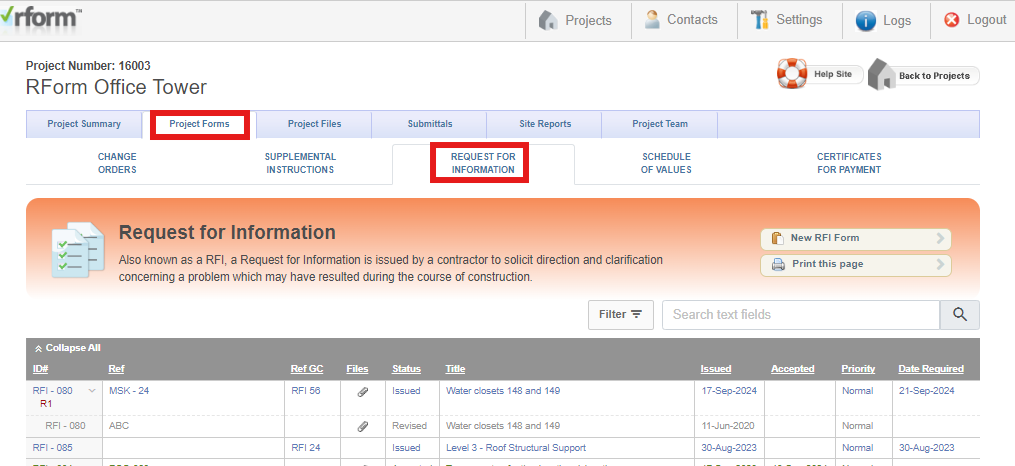
Task: Open issued 'Water closets 148 and 149' title
Action: (503, 391)
